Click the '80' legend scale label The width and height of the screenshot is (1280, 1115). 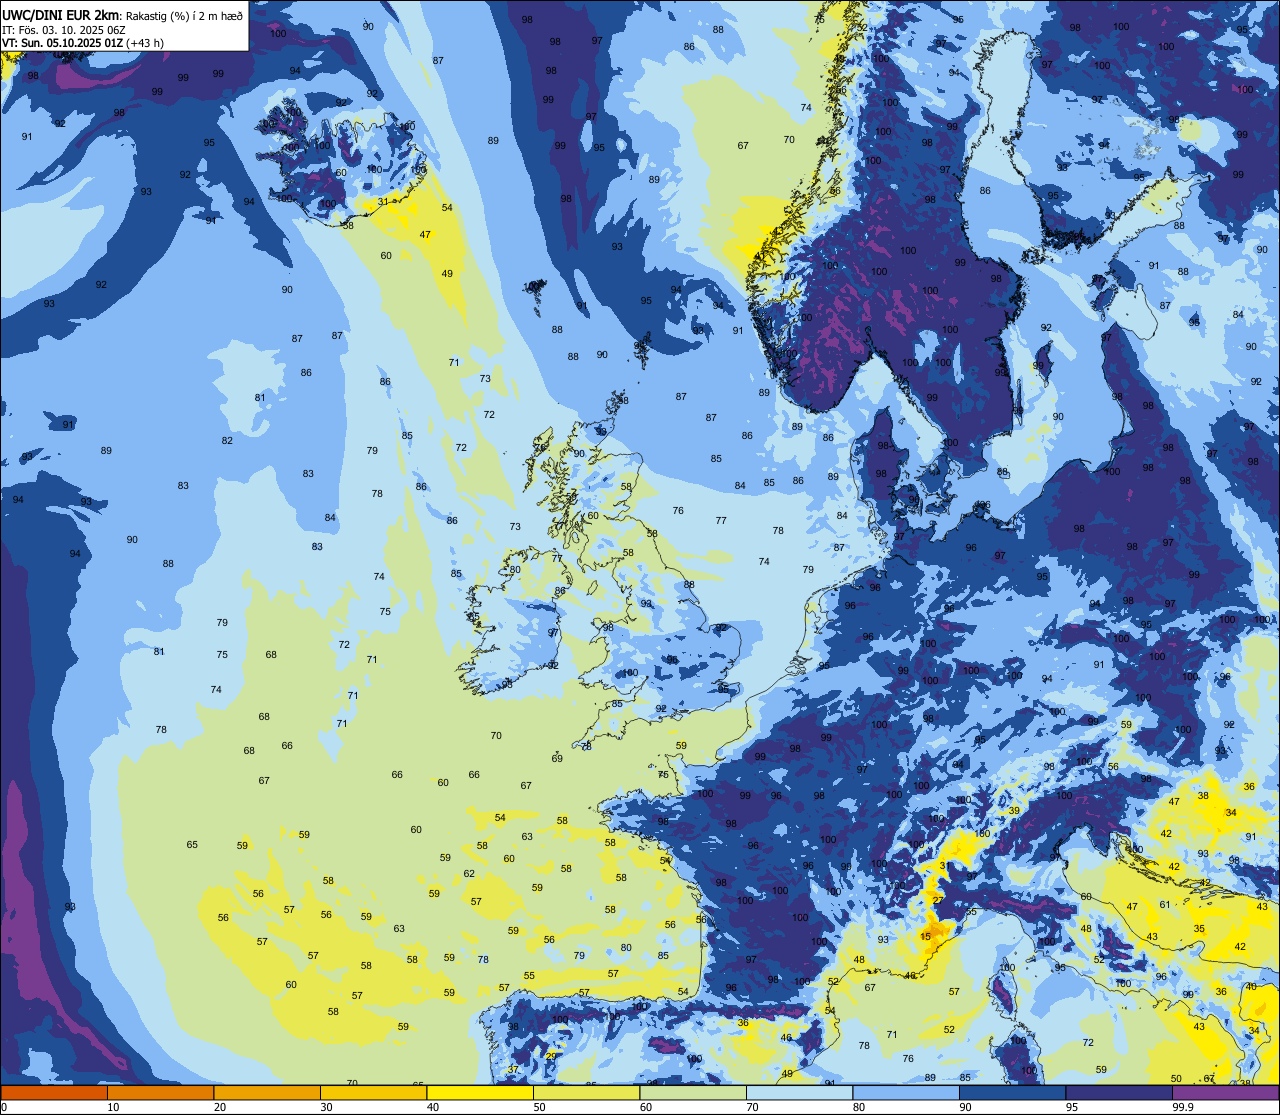[859, 1107]
